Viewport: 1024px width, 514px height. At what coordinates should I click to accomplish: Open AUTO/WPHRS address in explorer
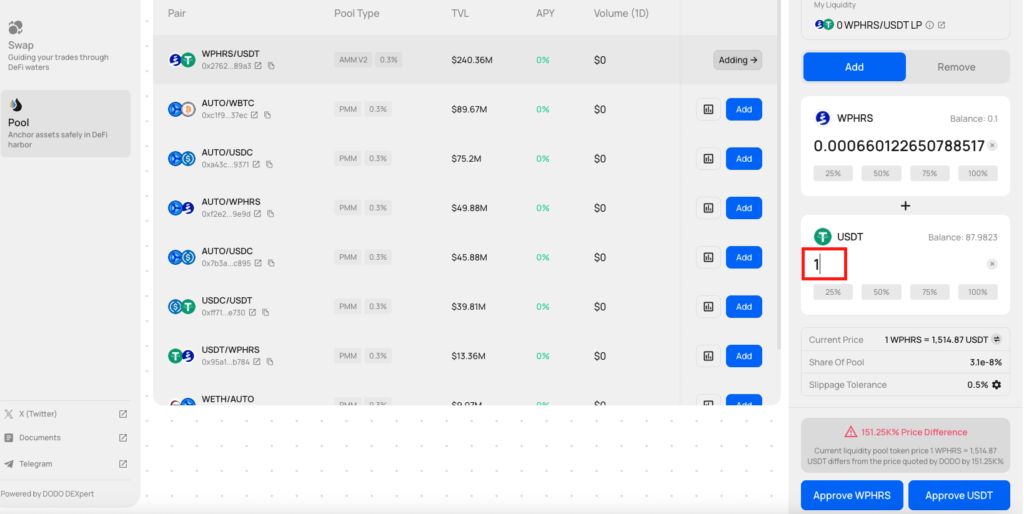[258, 214]
